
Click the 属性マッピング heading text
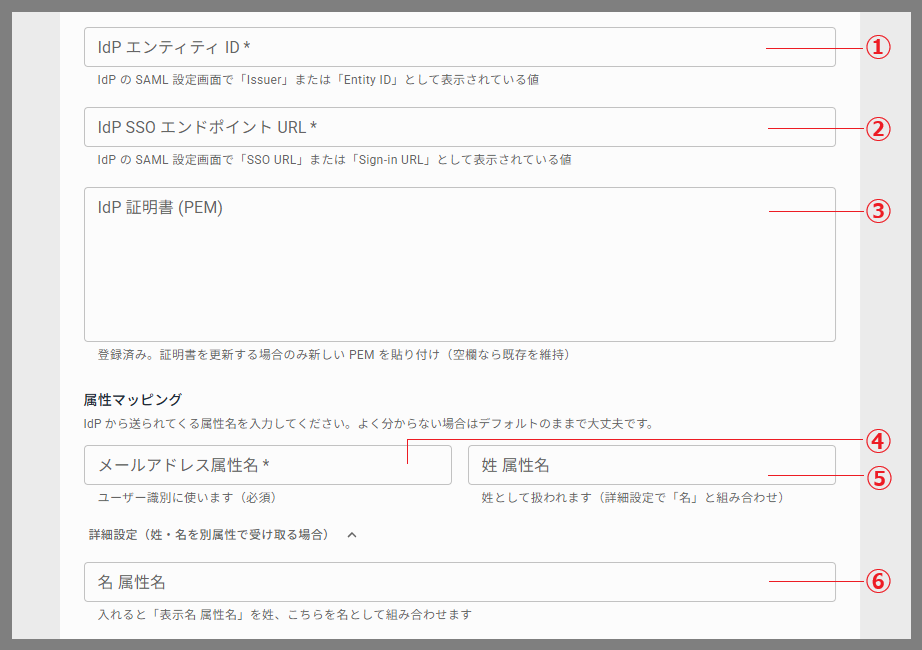(x=133, y=400)
